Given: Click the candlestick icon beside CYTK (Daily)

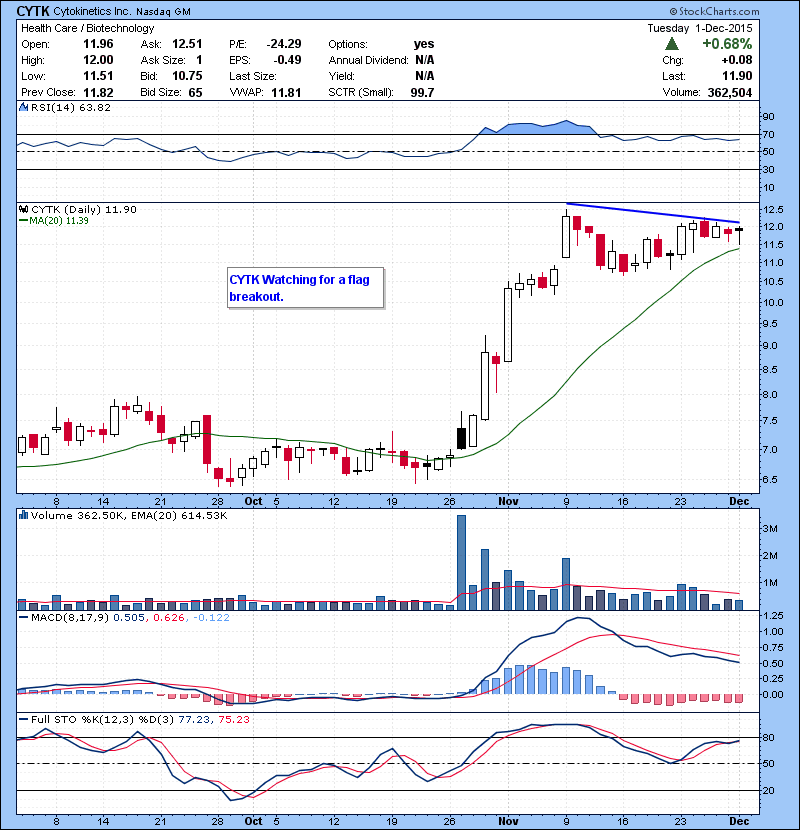Looking at the screenshot, I should tap(23, 210).
